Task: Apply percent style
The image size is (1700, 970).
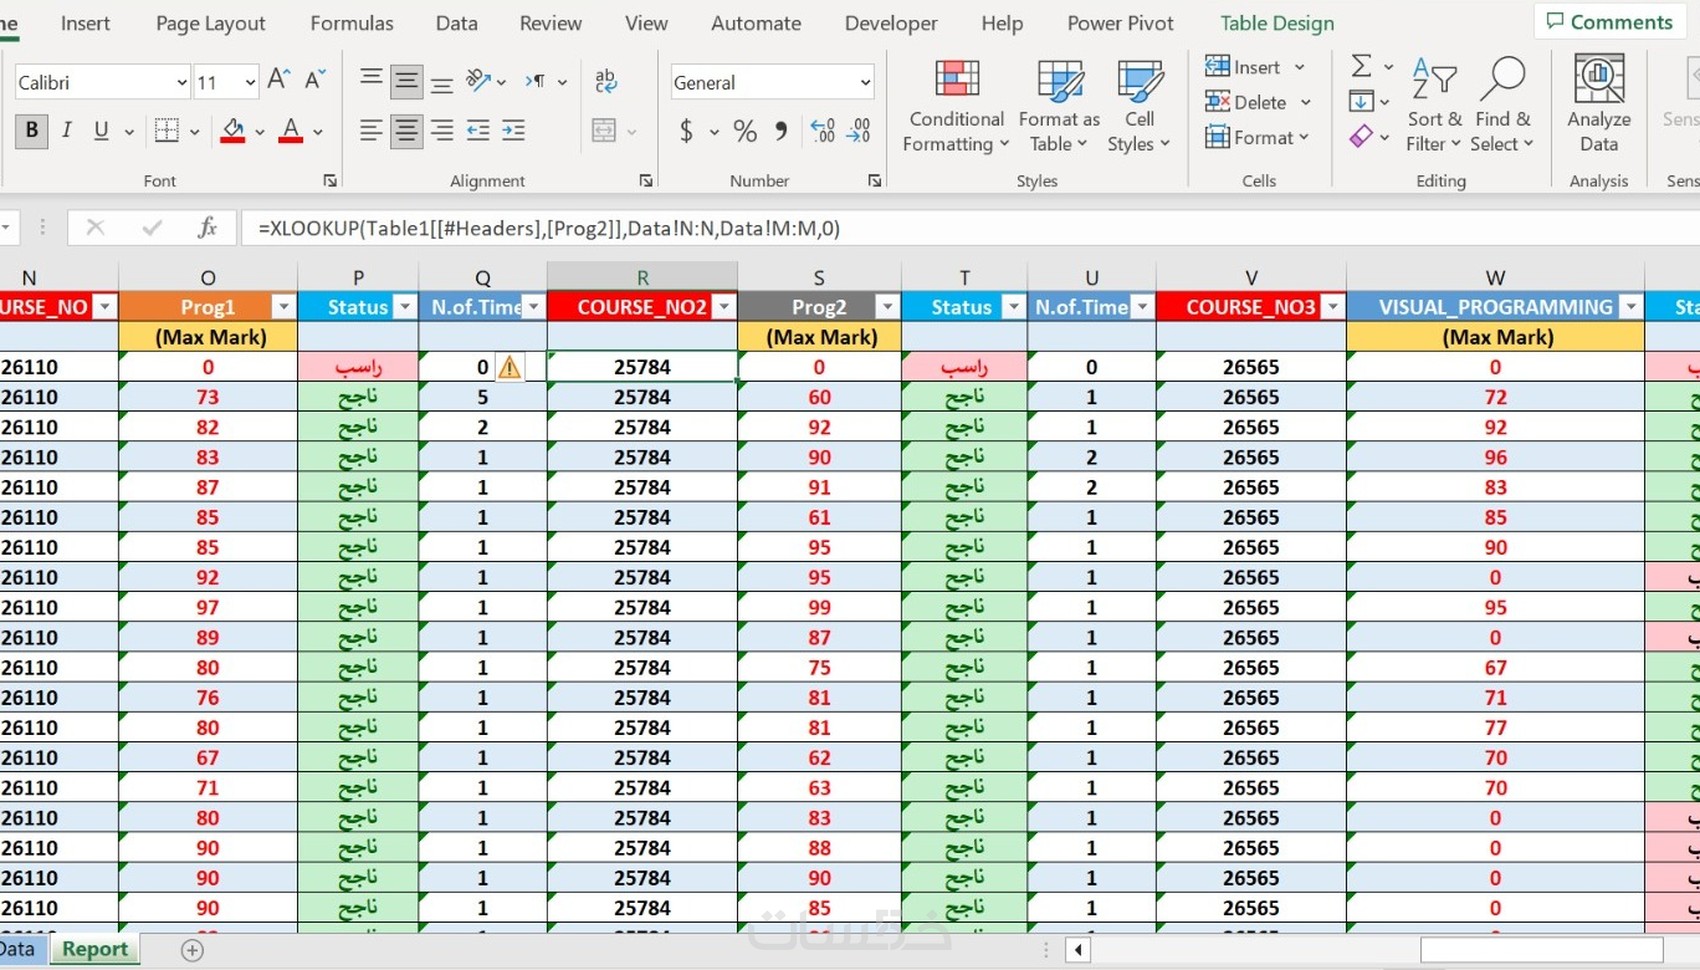Action: (745, 130)
